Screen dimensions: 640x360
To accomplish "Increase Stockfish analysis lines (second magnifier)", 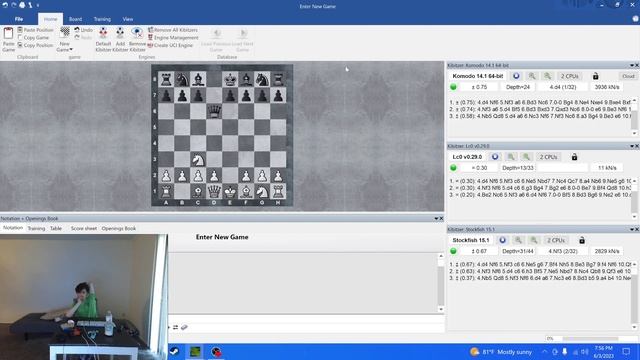I will [533, 240].
